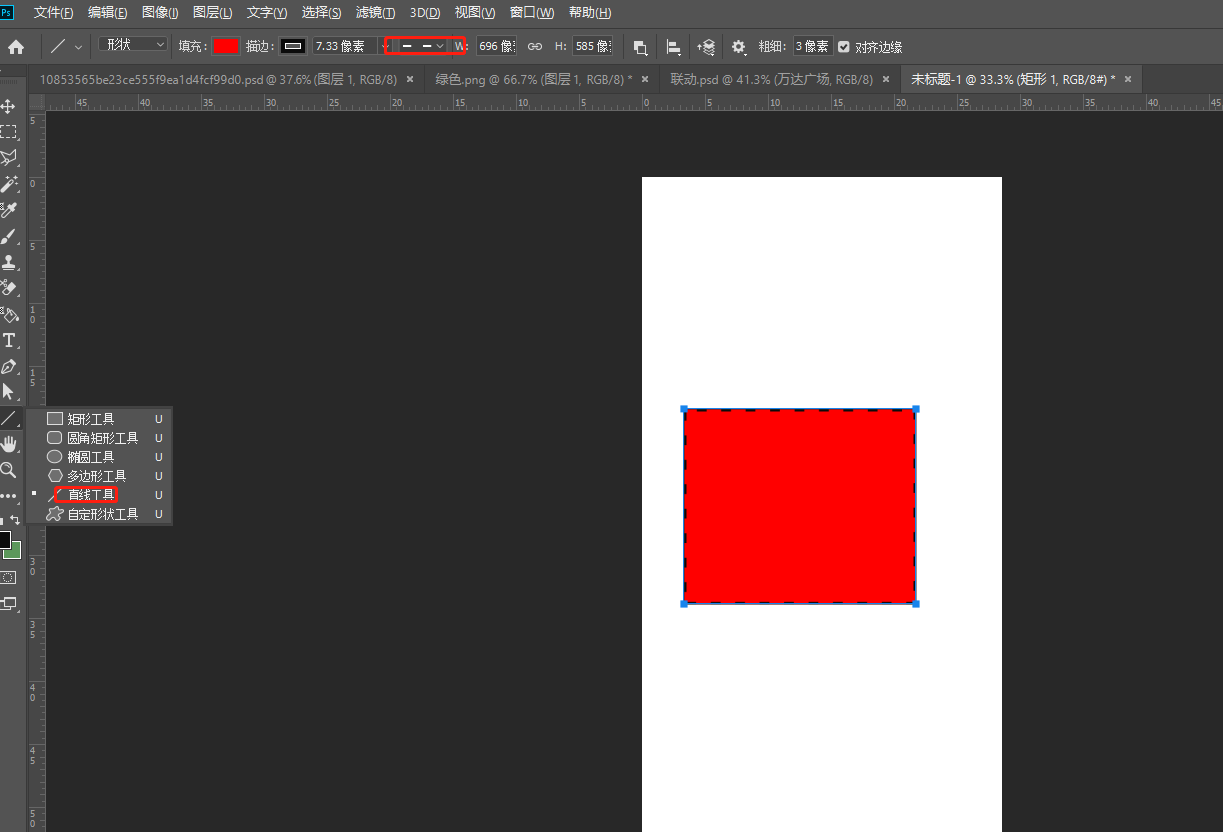Screen dimensions: 1223x832
Task: Open the red fill color swatch
Action: [226, 46]
